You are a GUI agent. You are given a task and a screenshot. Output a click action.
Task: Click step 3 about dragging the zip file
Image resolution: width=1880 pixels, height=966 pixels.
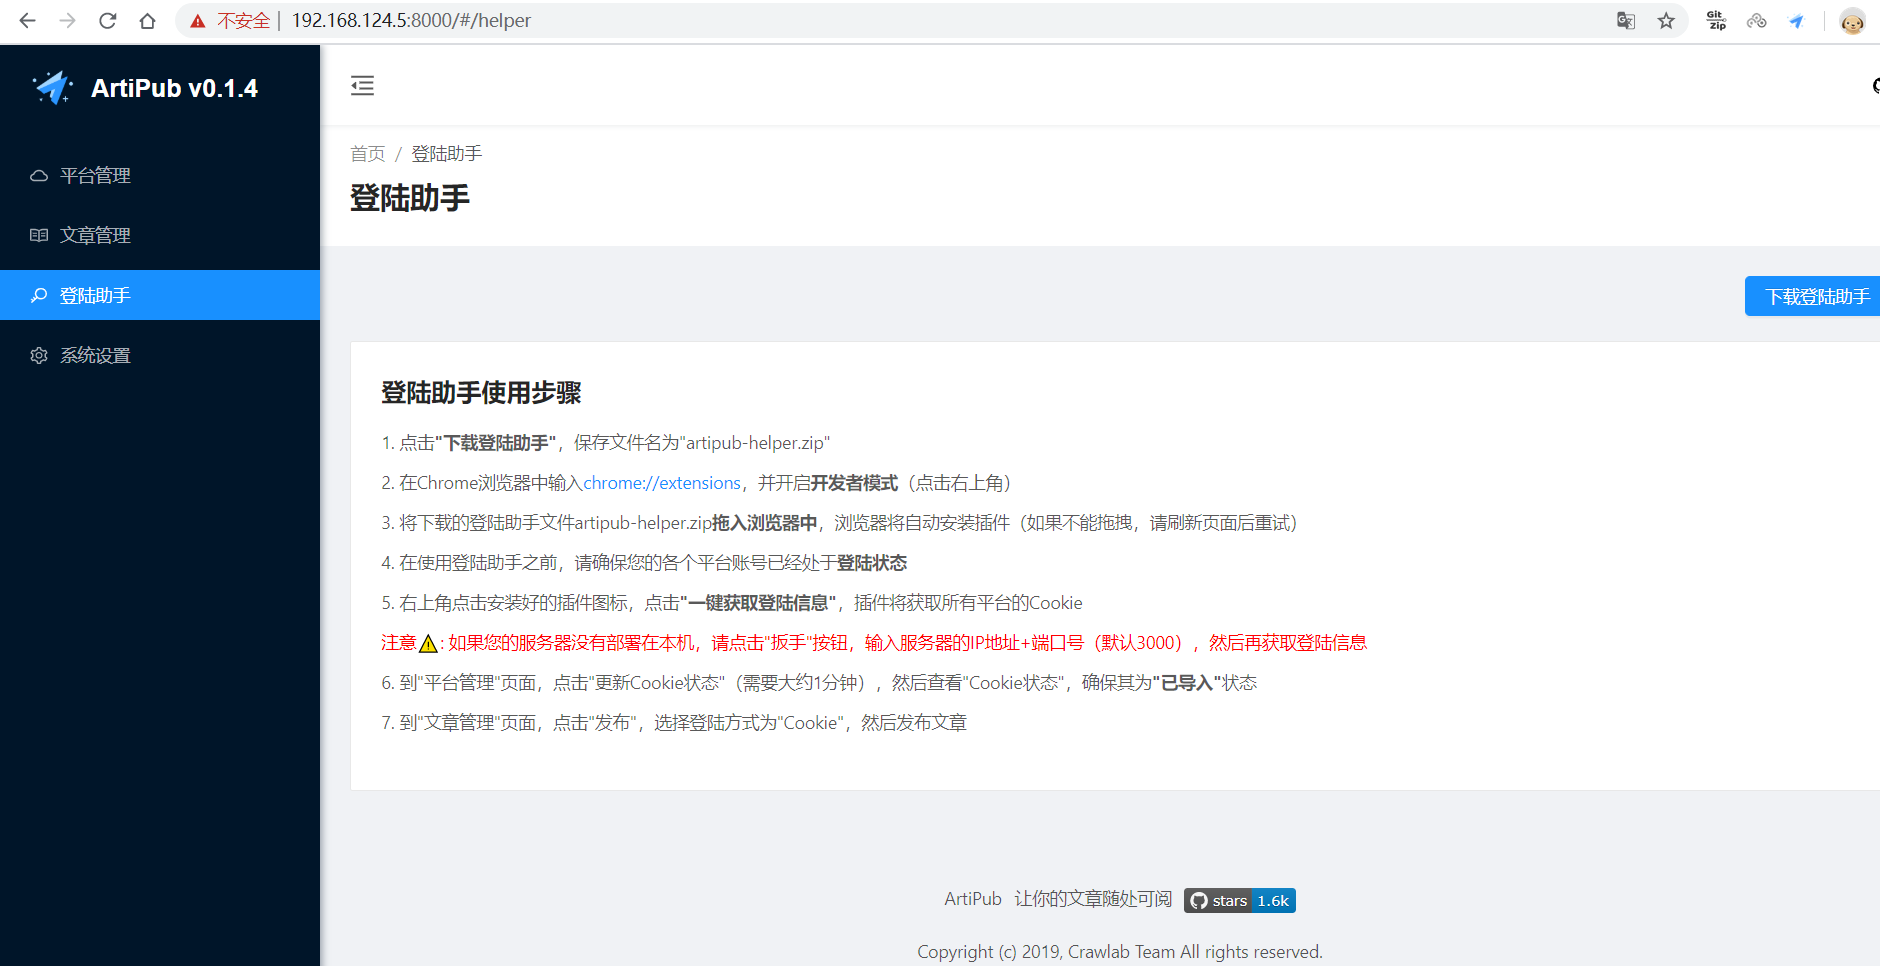(x=839, y=523)
